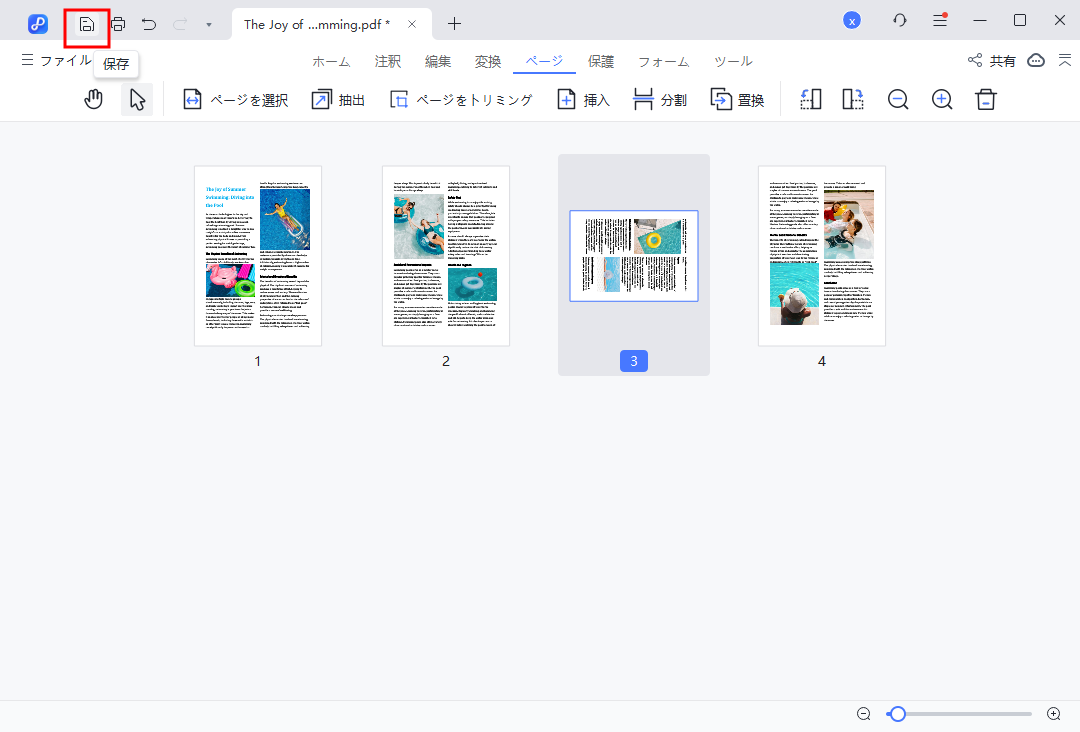This screenshot has width=1080, height=732.
Task: Click the Print icon
Action: tap(118, 23)
